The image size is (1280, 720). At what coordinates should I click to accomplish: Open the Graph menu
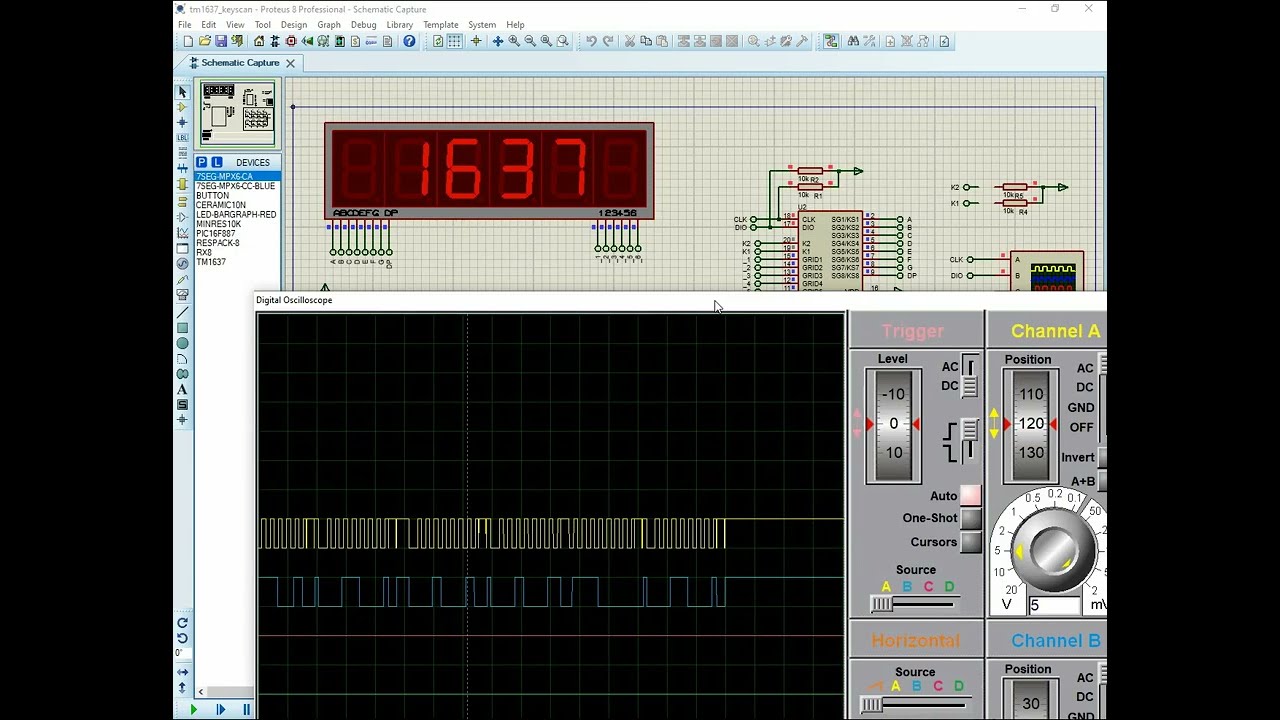(329, 25)
